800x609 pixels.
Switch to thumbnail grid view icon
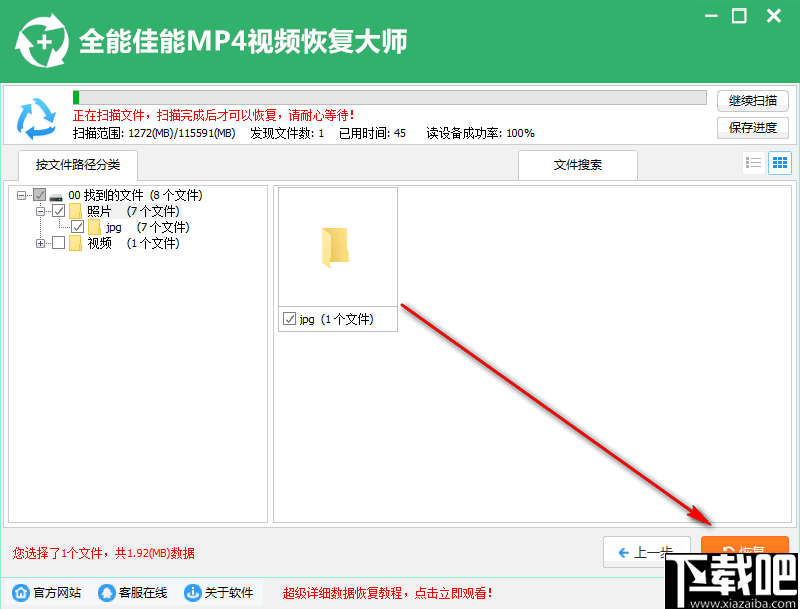pos(780,163)
